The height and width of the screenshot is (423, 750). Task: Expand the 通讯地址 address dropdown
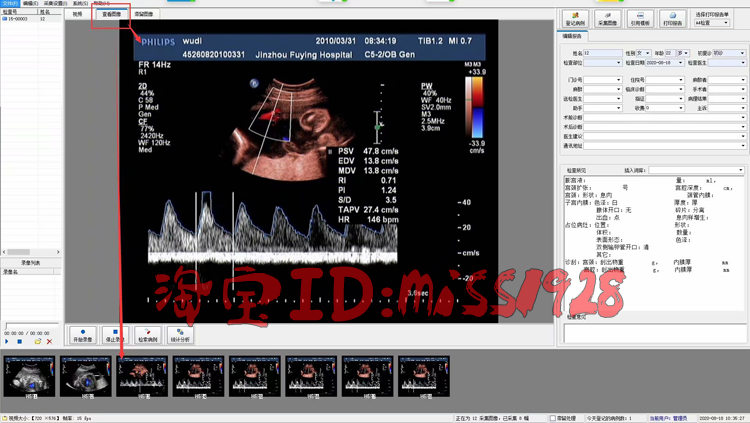click(x=743, y=145)
